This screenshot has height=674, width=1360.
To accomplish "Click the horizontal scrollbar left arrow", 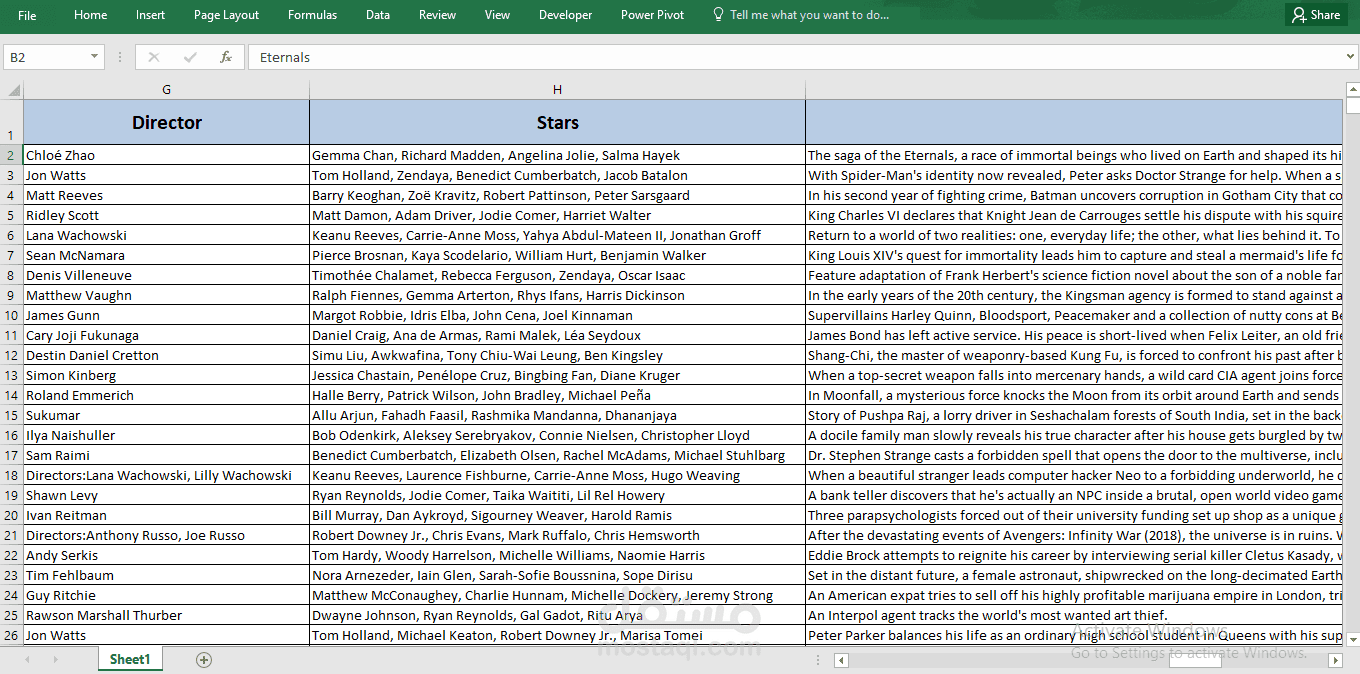I will coord(842,660).
